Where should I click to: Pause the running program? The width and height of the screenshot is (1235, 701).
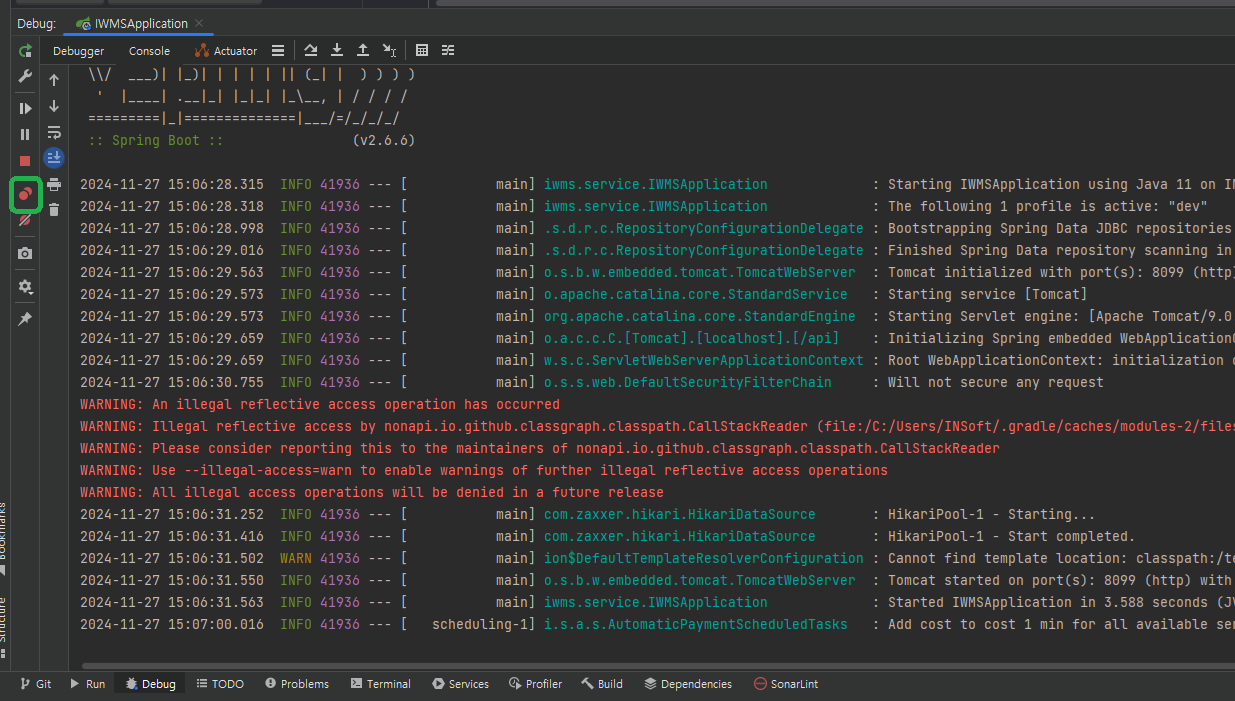(x=25, y=134)
